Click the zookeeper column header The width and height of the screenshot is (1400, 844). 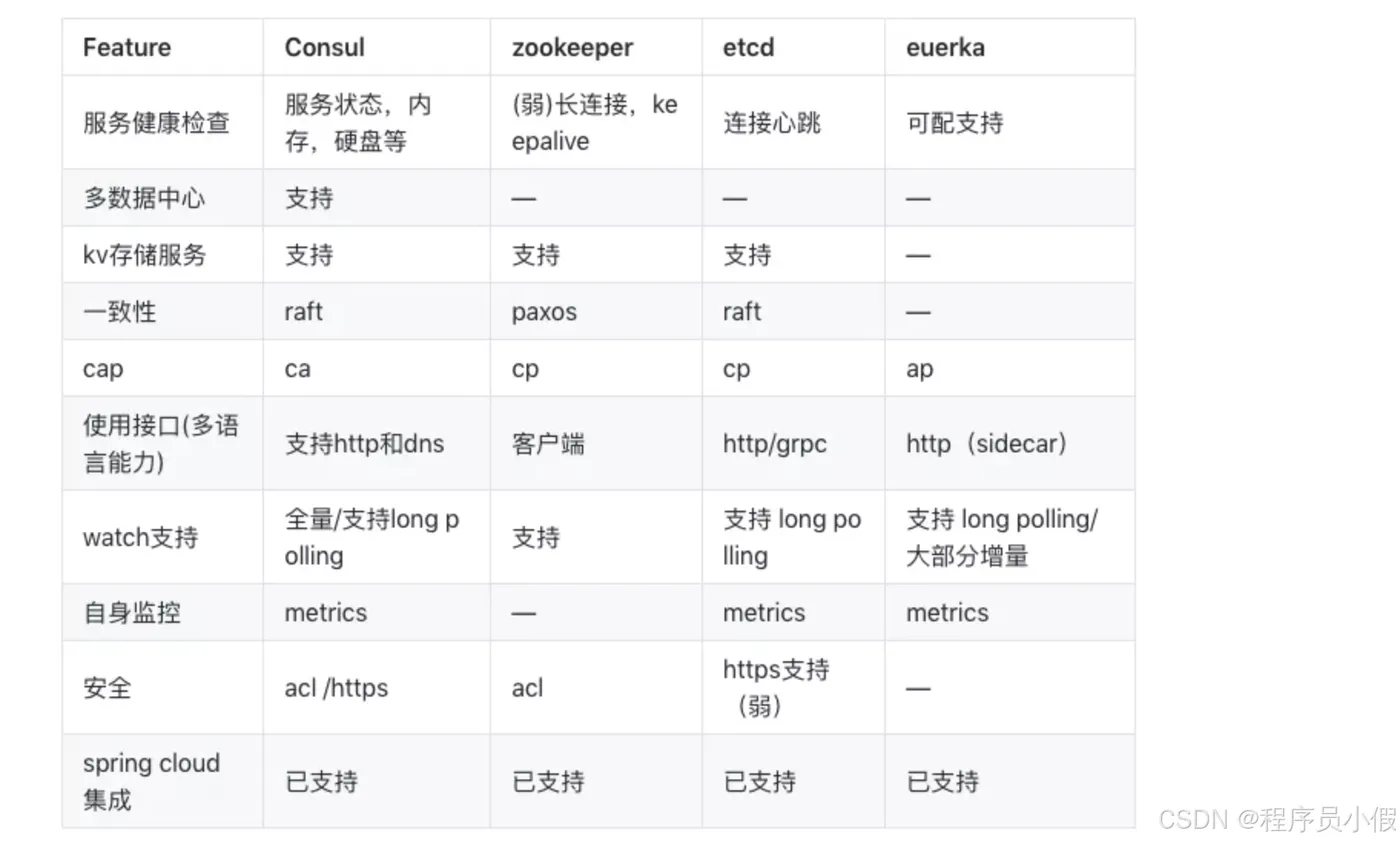click(573, 47)
